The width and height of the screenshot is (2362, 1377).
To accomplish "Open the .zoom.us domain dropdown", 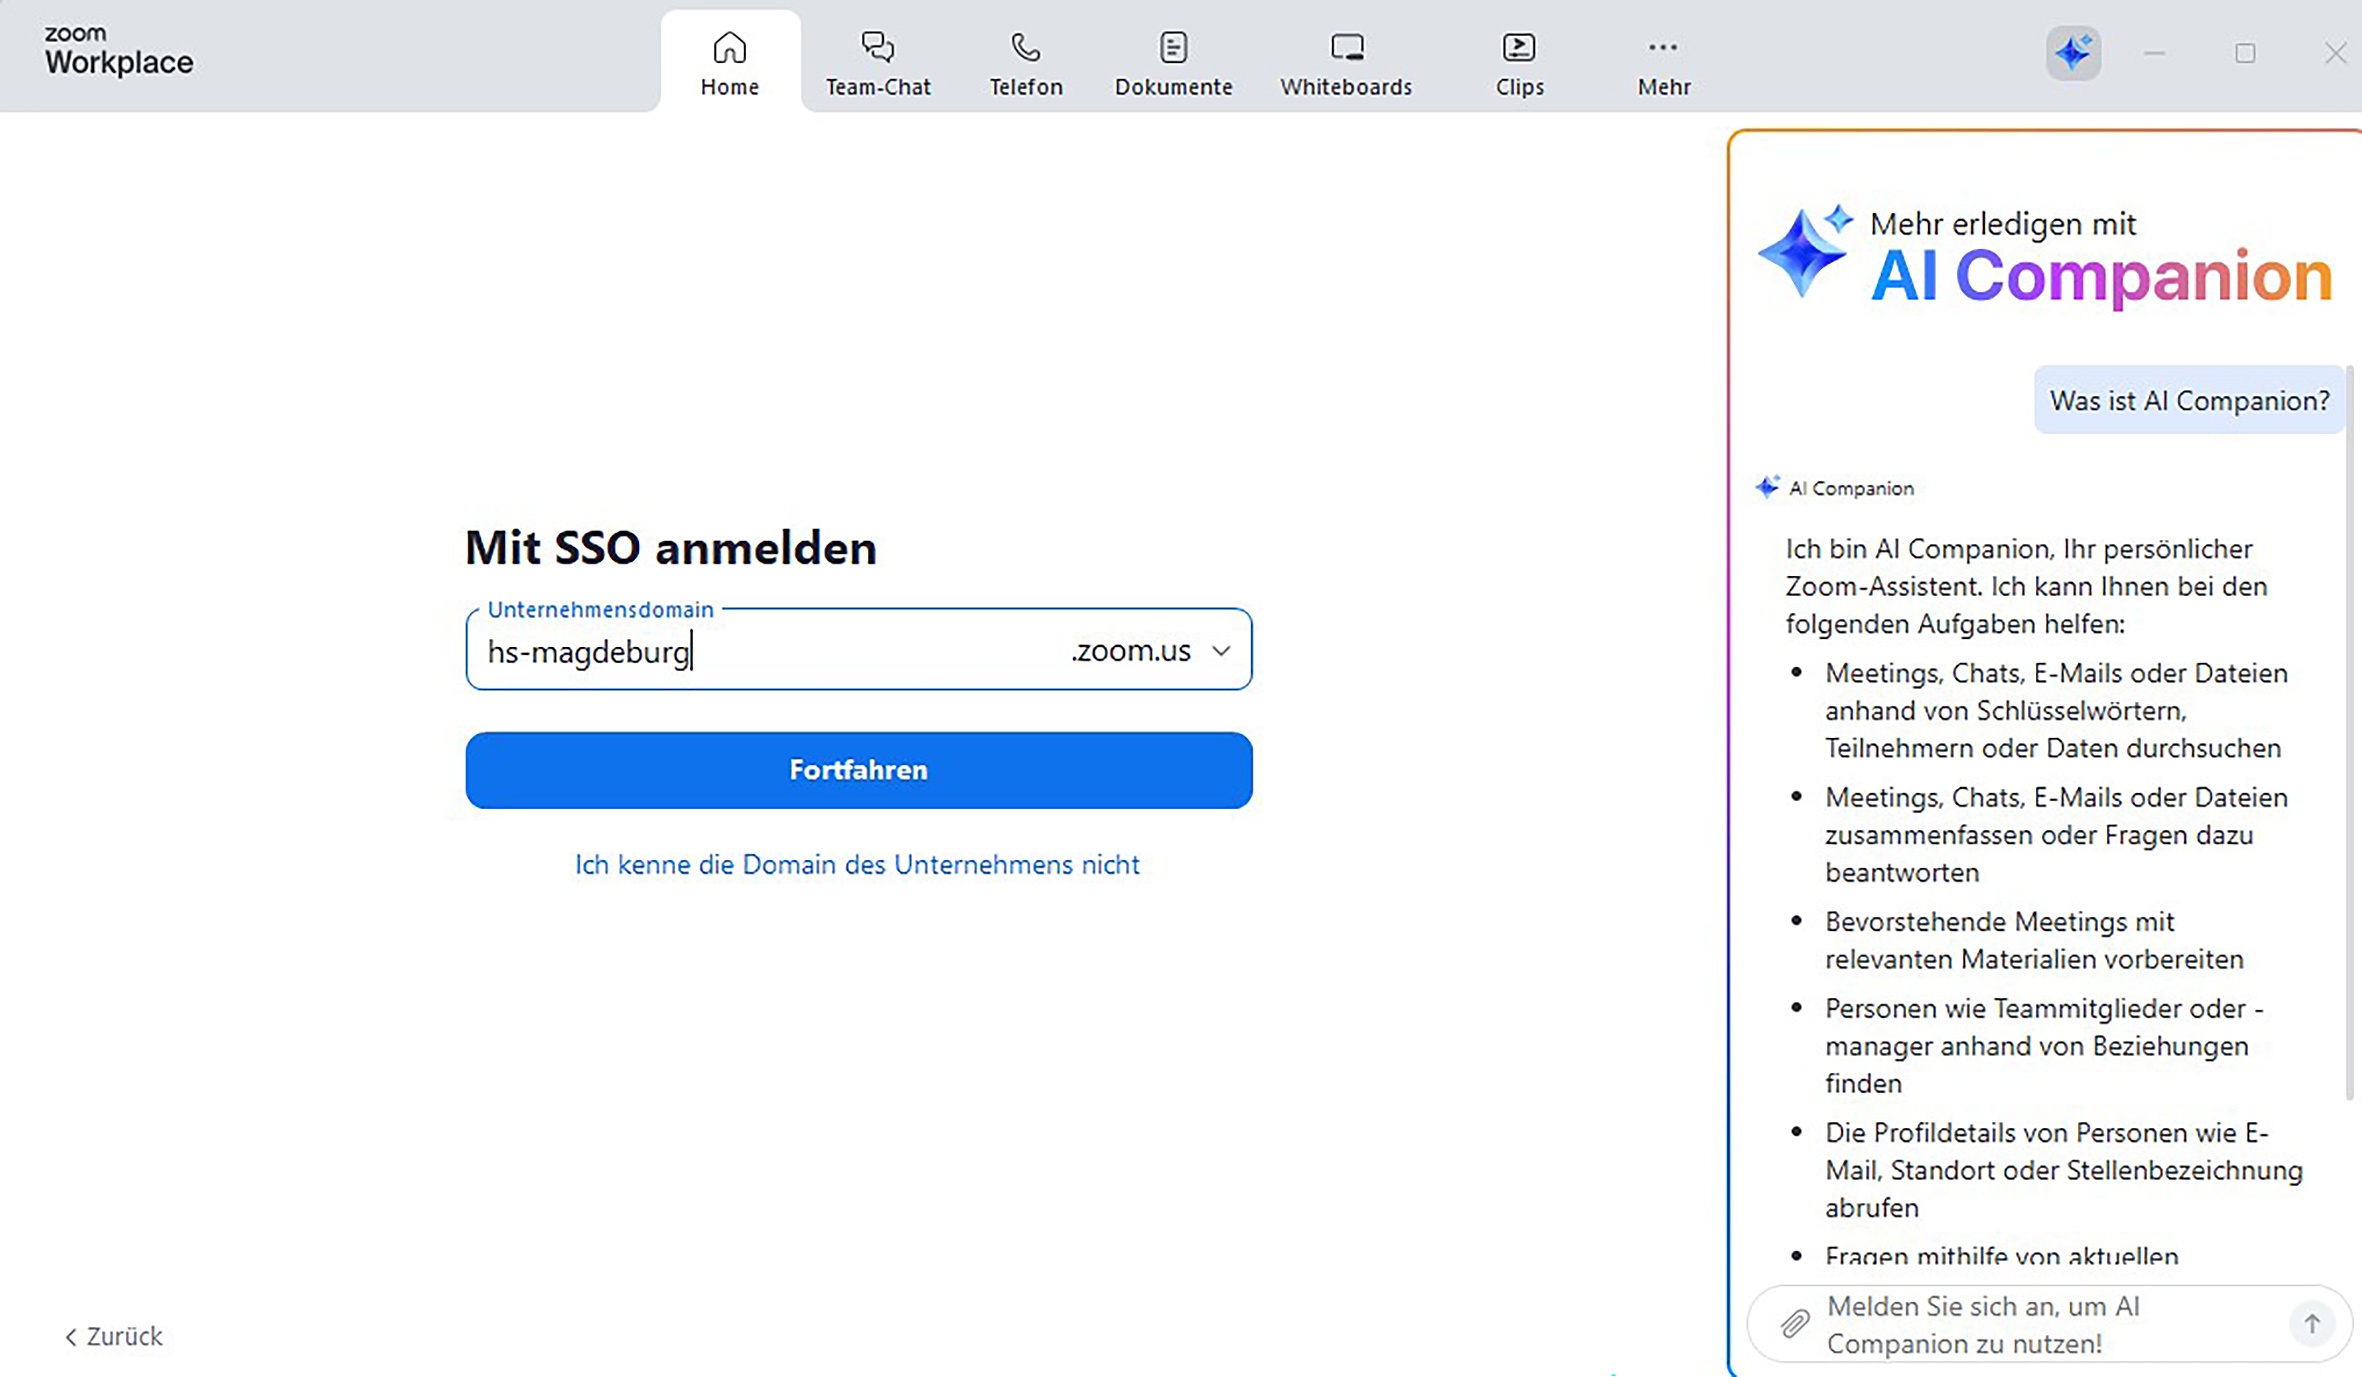I will pyautogui.click(x=1221, y=651).
